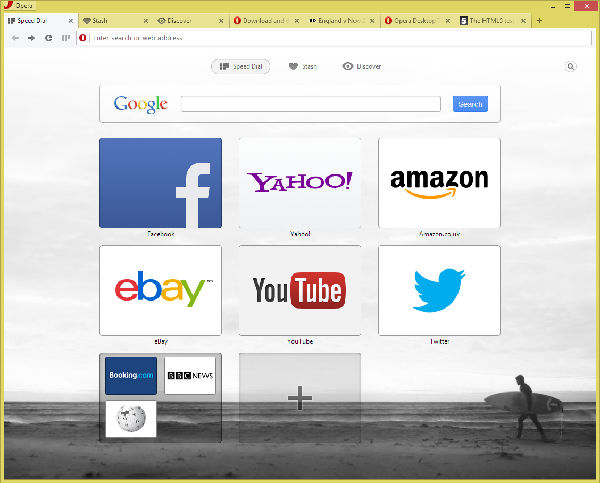Open Speed Dial from toolbar grid icon
Image resolution: width=600 pixels, height=483 pixels.
click(65, 38)
